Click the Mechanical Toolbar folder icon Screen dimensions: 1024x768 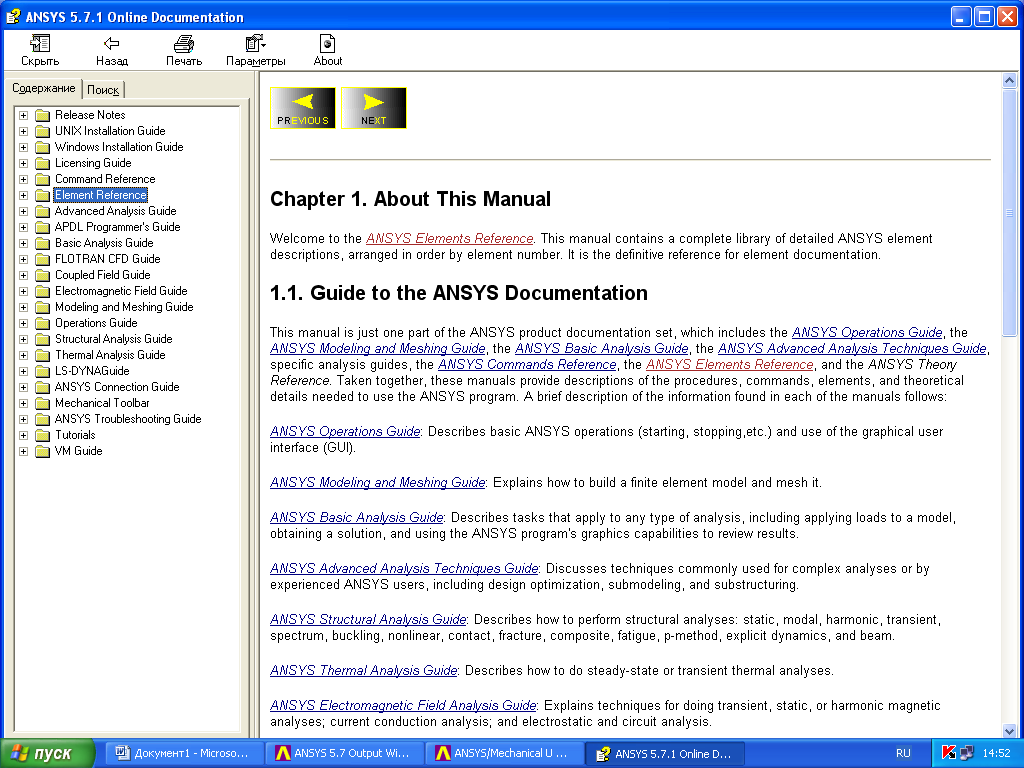pyautogui.click(x=42, y=403)
